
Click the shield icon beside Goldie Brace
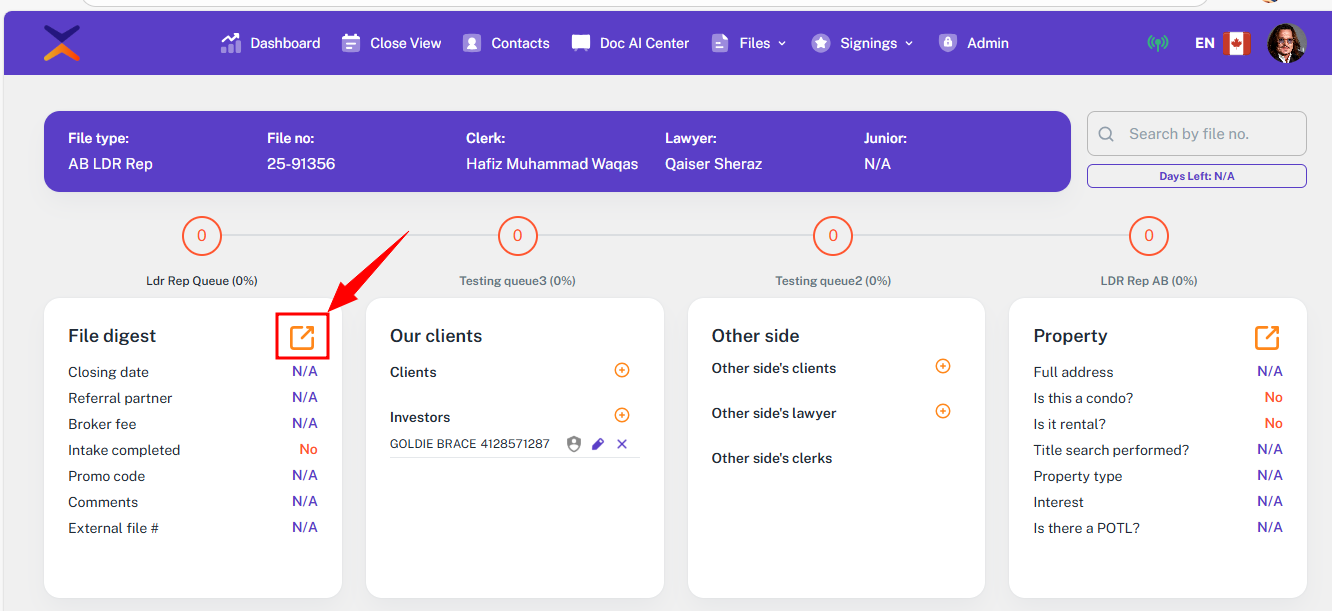click(574, 444)
